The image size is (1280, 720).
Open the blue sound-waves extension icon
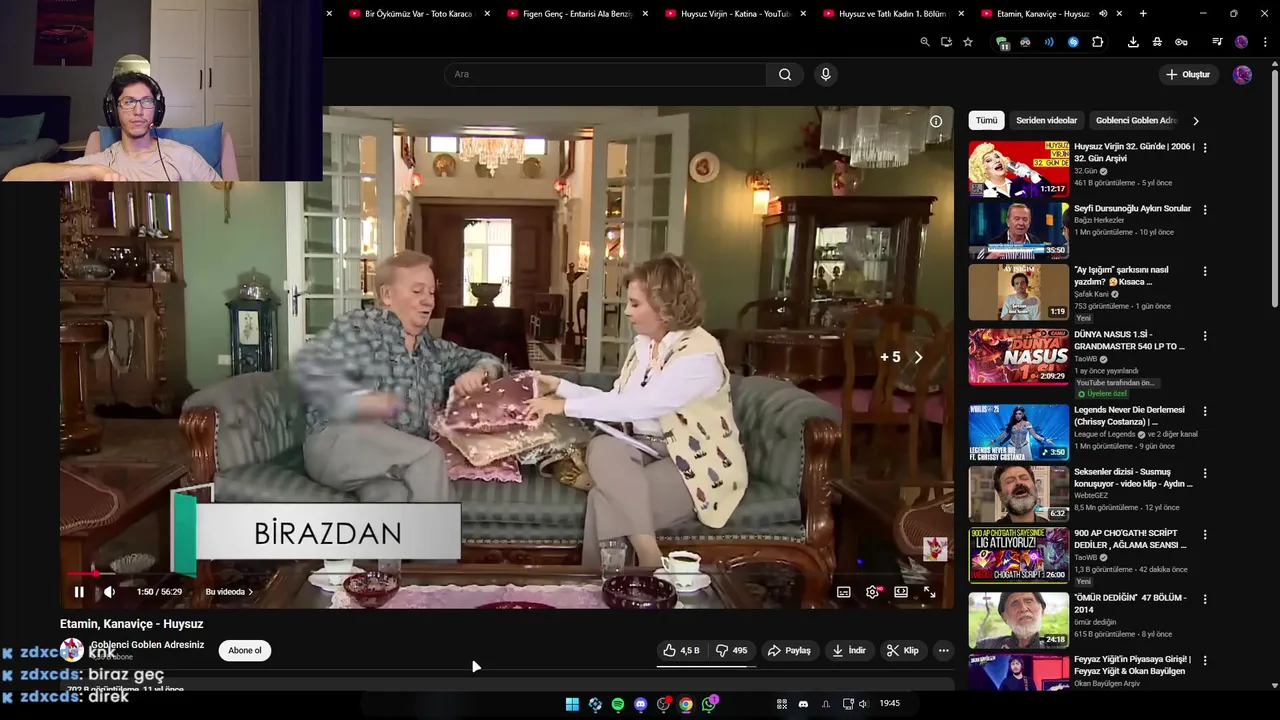[x=1049, y=42]
